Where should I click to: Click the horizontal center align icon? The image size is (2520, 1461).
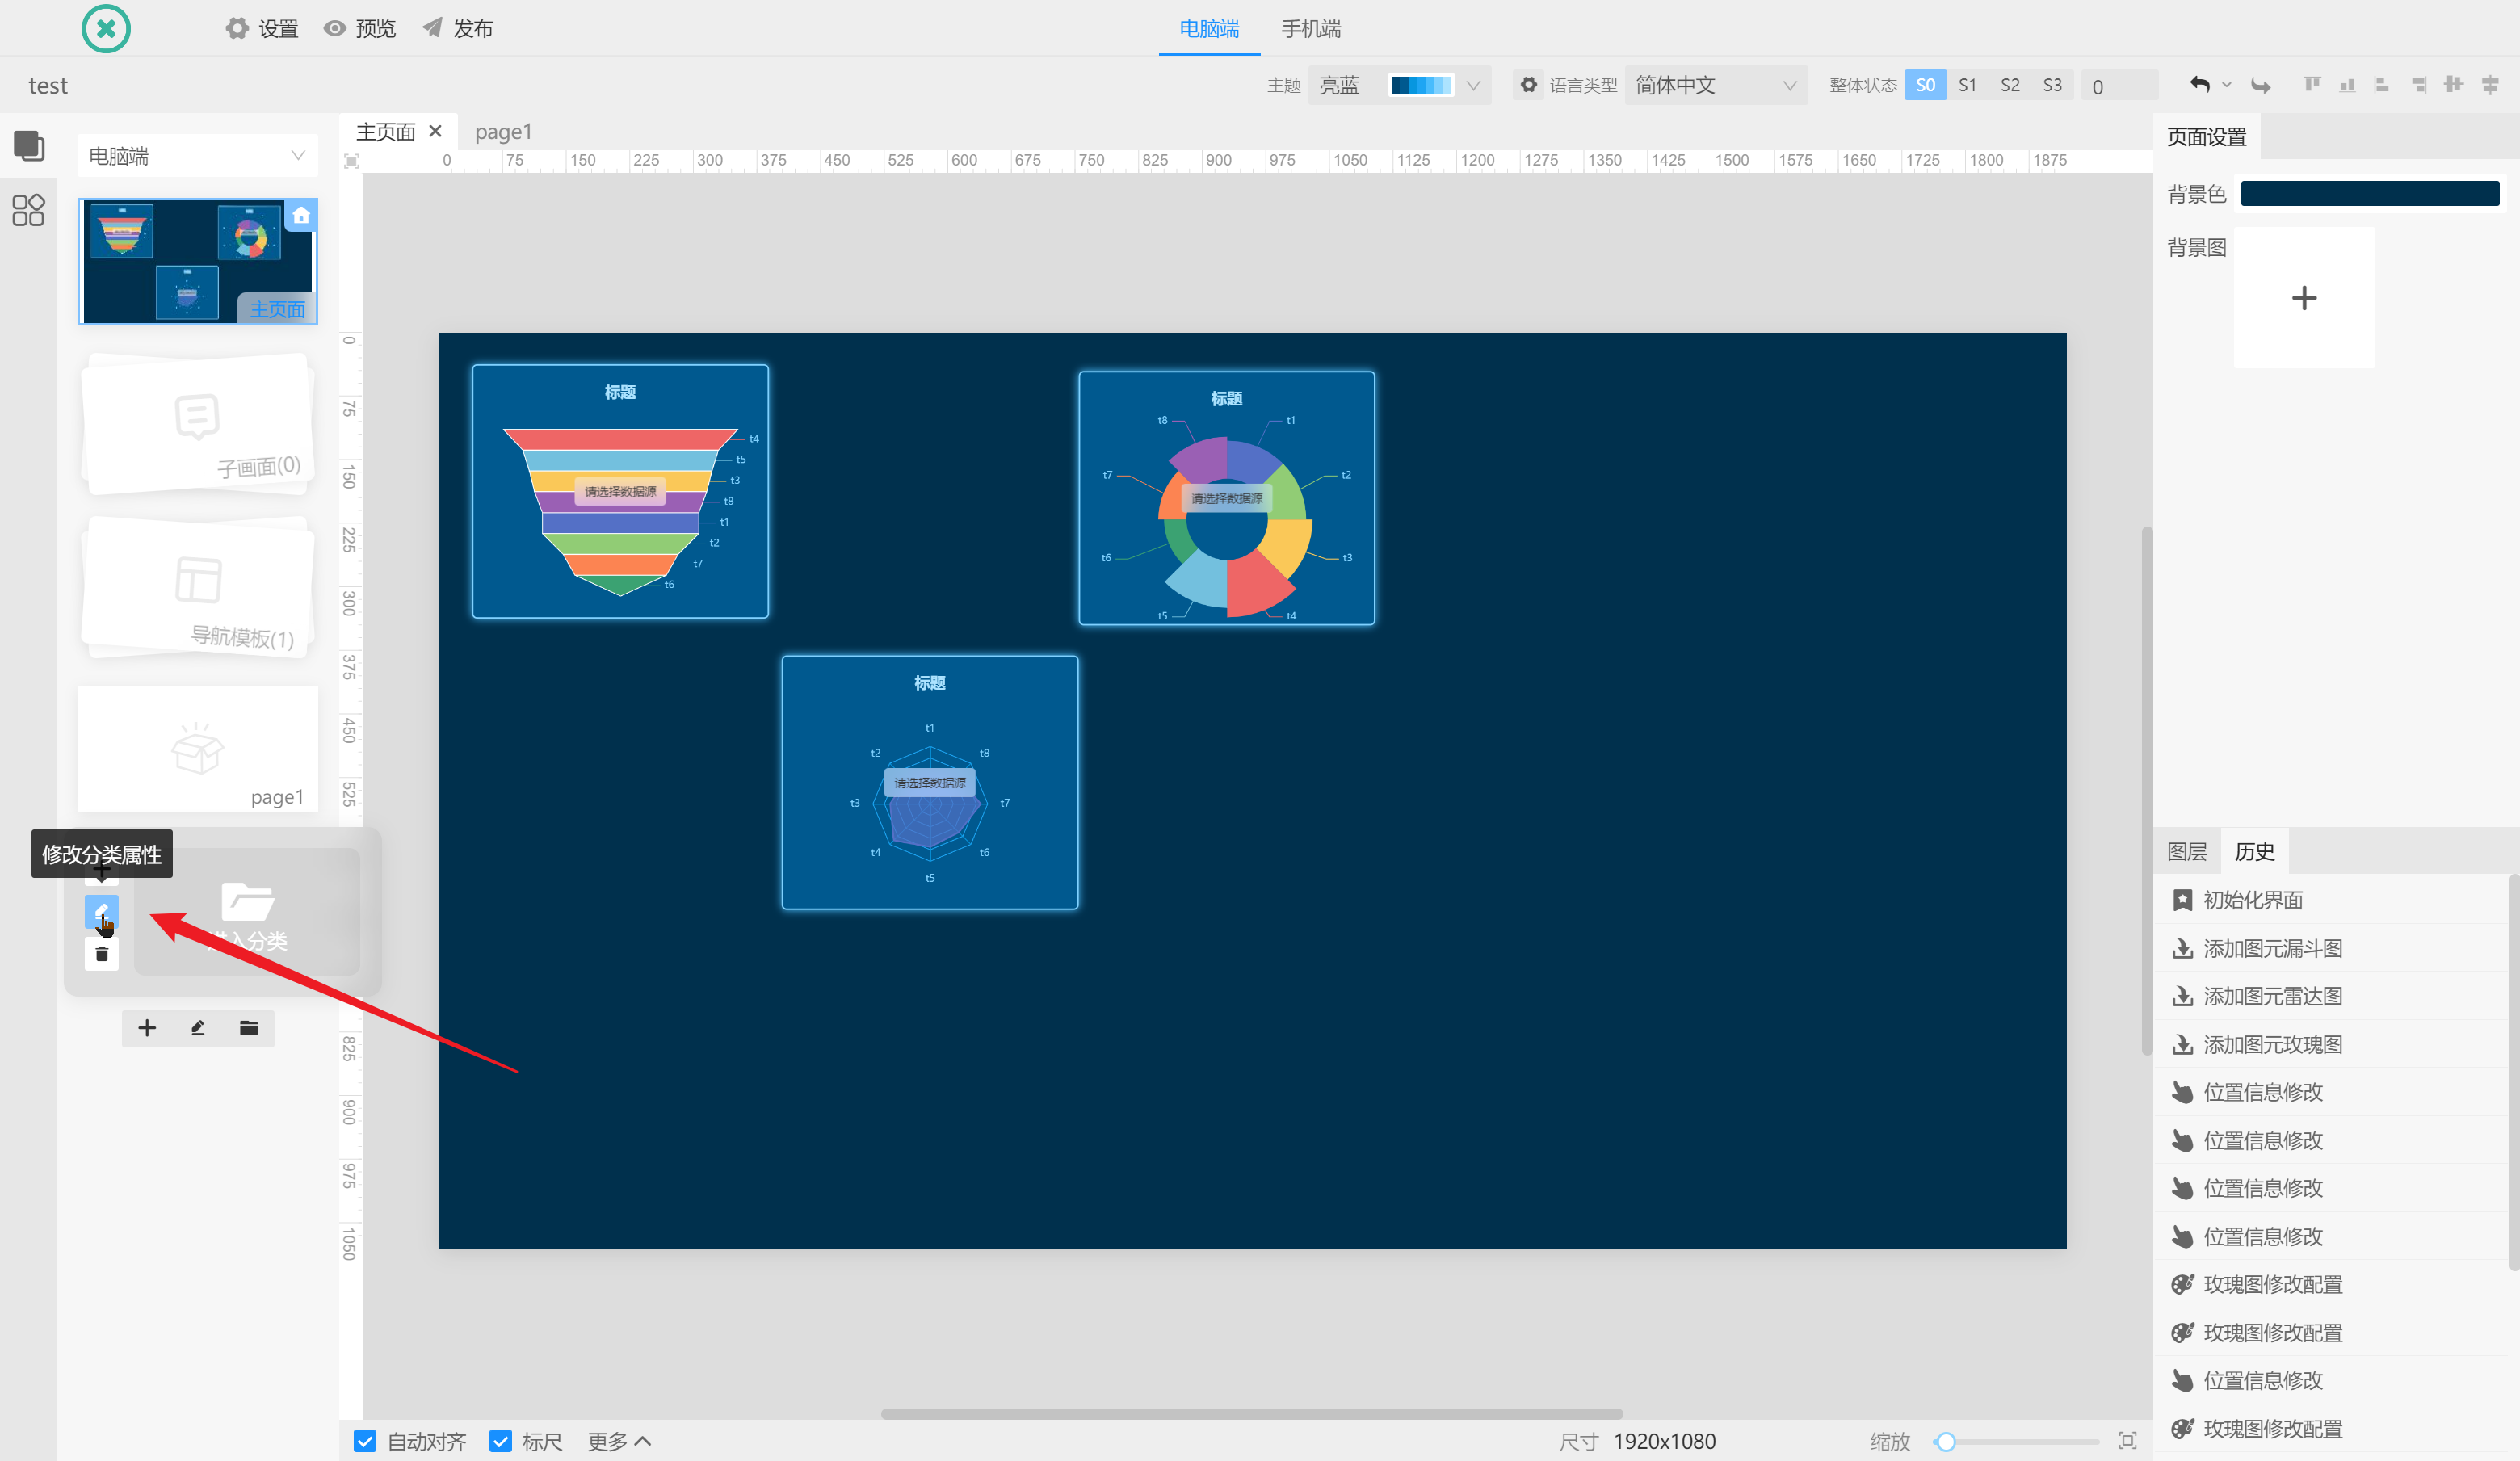2489,84
